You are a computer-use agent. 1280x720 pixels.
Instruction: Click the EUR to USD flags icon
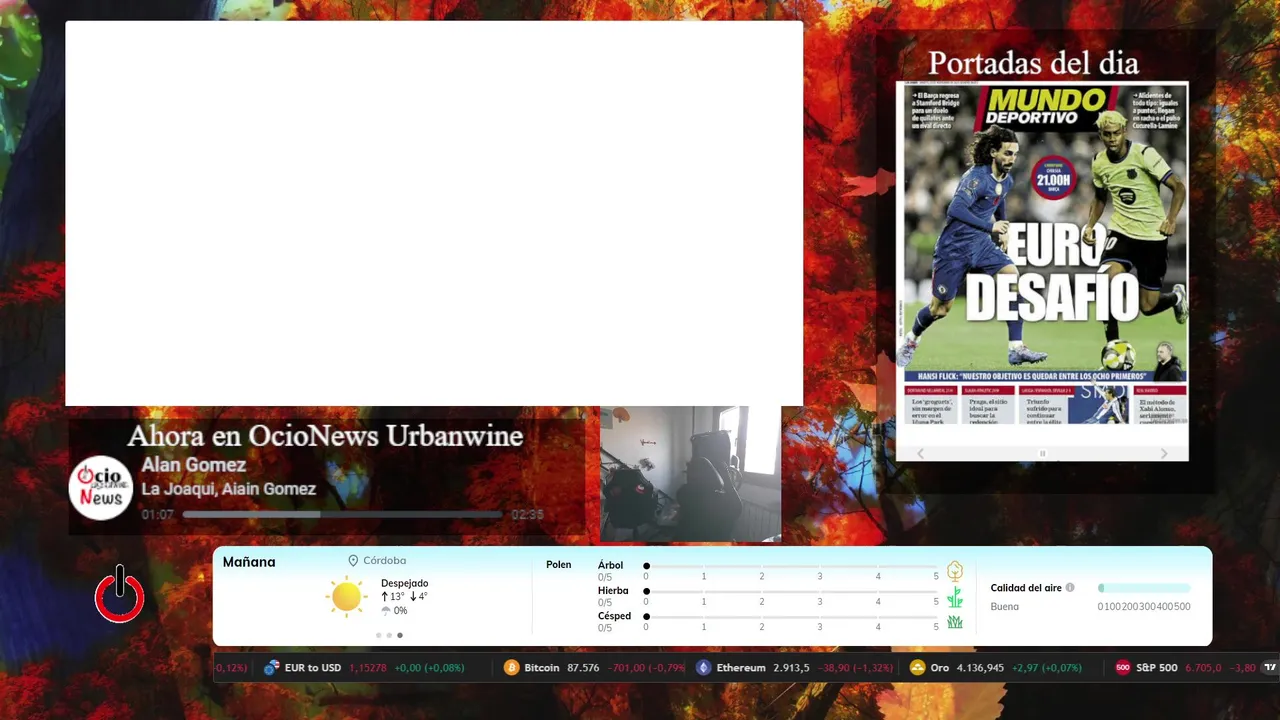point(271,667)
